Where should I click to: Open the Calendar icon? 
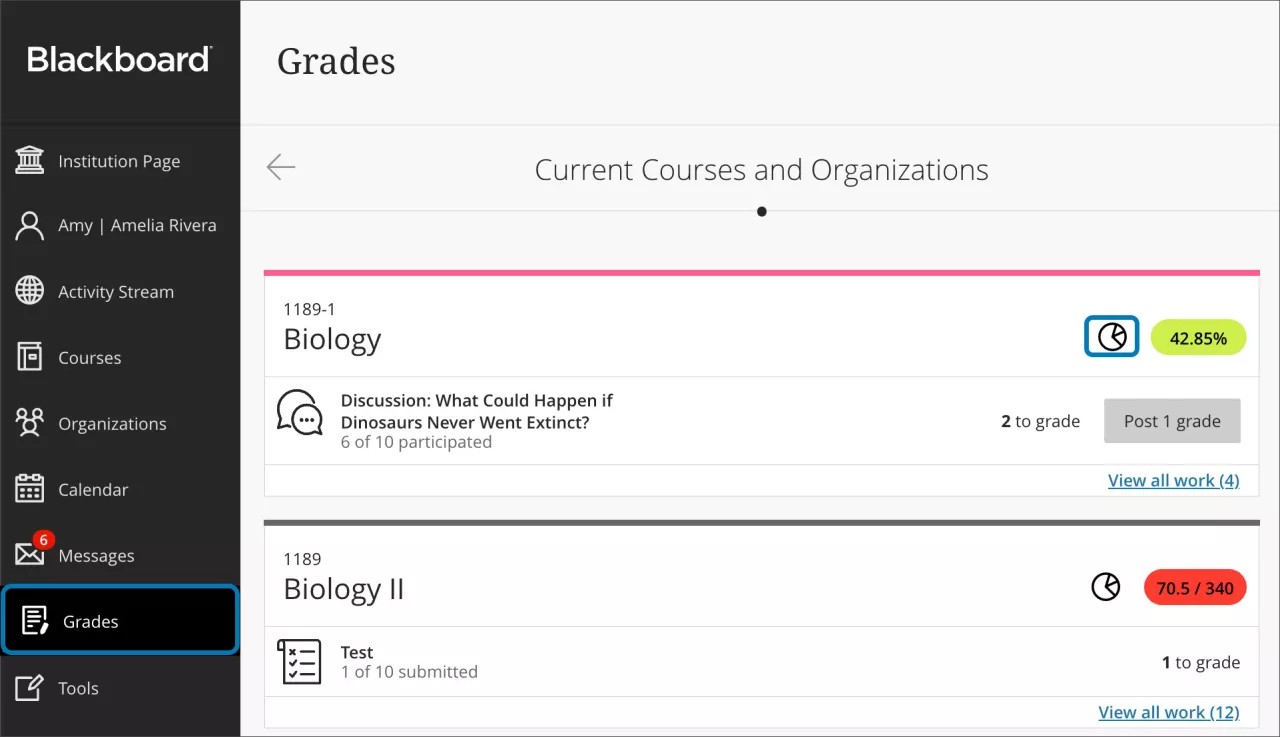tap(29, 489)
